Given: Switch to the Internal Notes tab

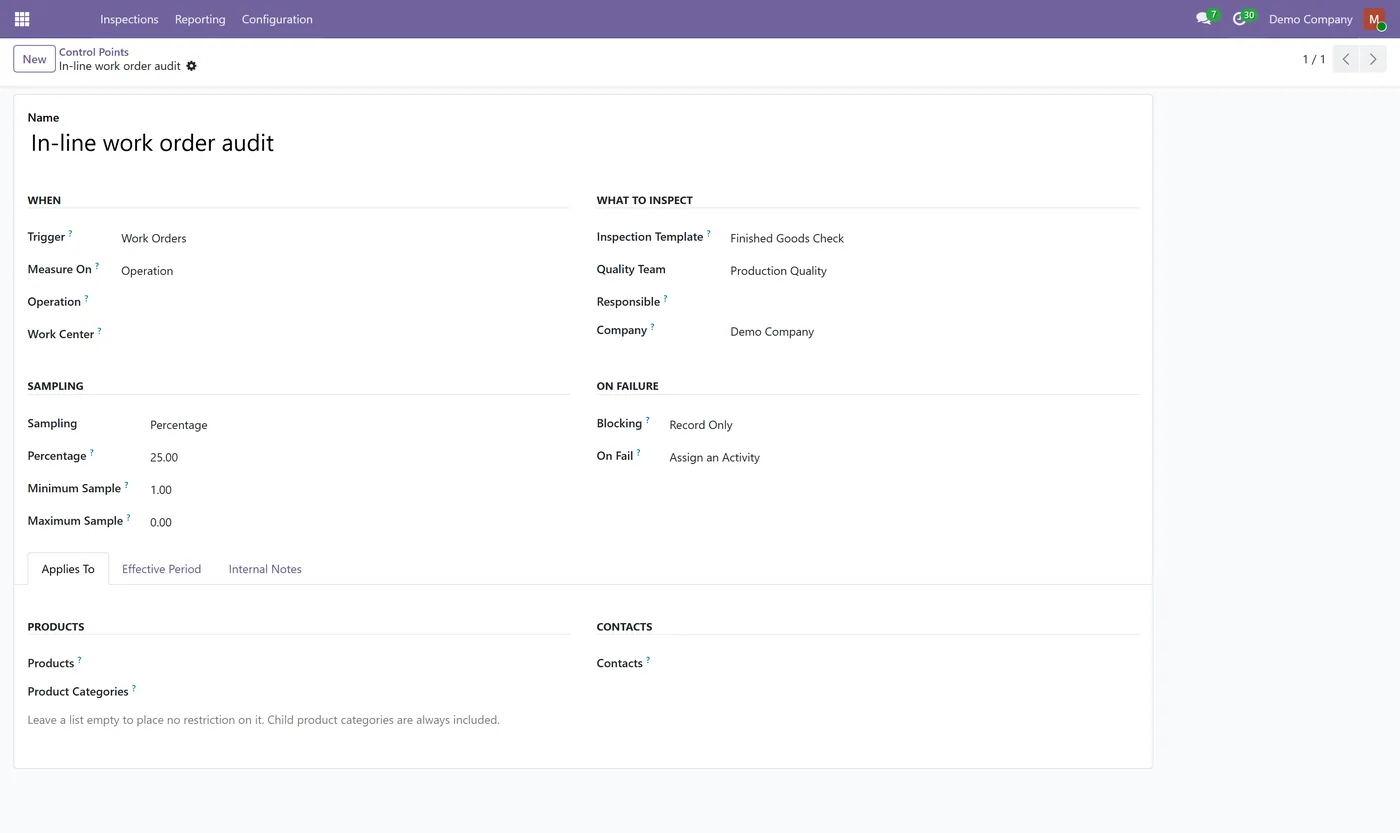Looking at the screenshot, I should [x=265, y=569].
